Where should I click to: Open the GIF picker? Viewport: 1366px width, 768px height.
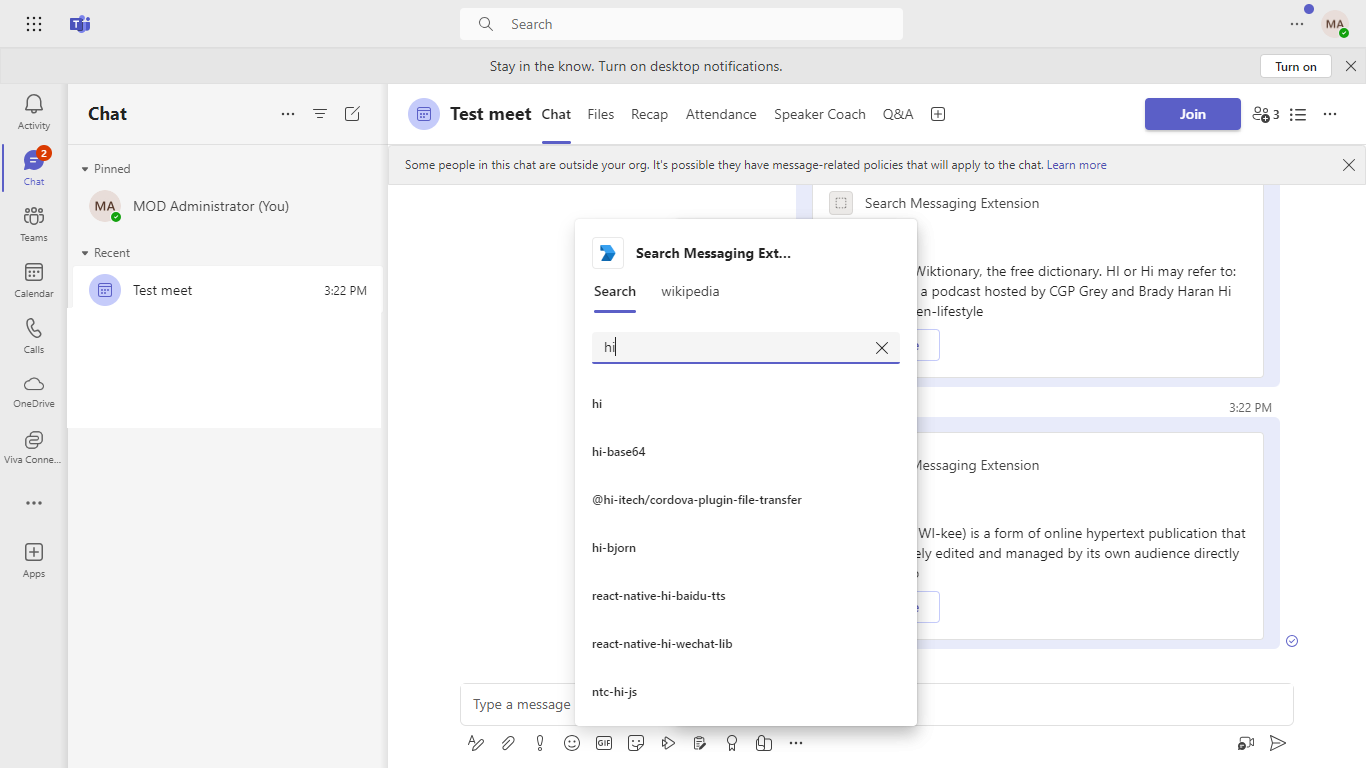click(x=604, y=743)
